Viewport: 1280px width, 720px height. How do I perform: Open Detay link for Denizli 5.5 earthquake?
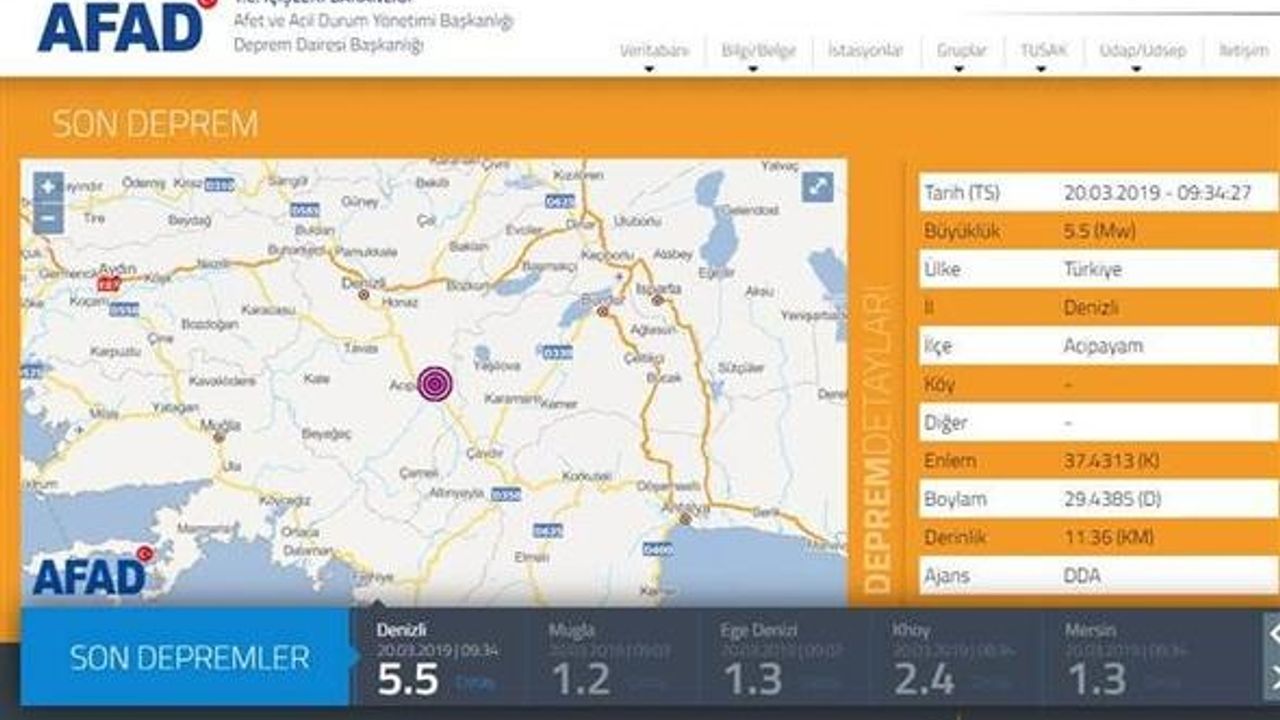[x=474, y=683]
